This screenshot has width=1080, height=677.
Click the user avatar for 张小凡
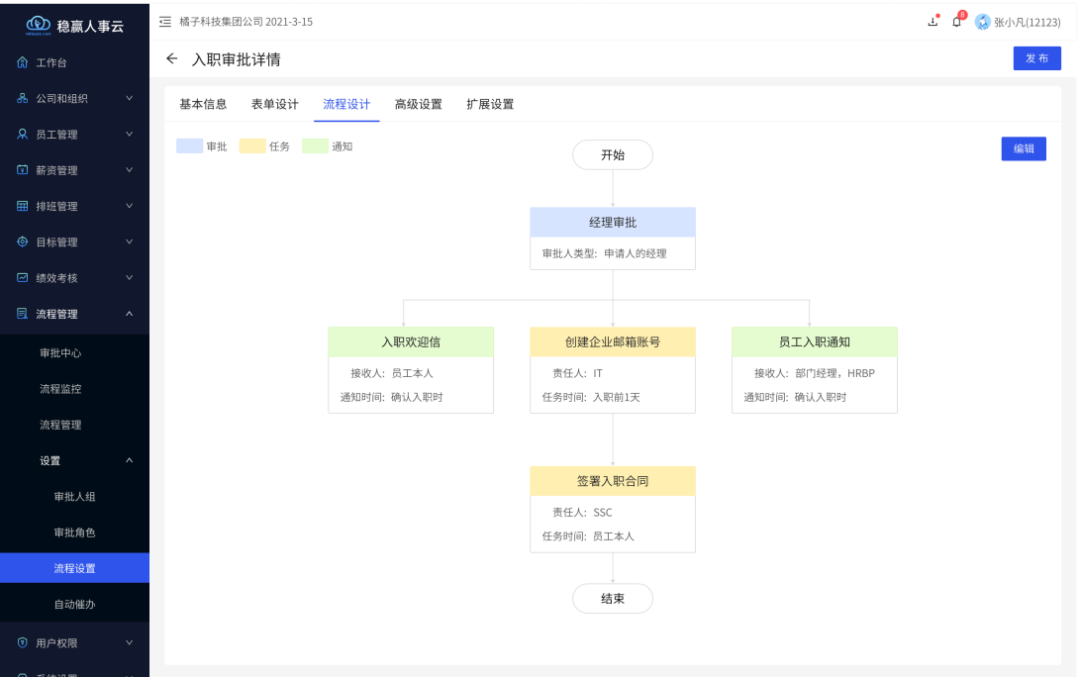tap(983, 22)
